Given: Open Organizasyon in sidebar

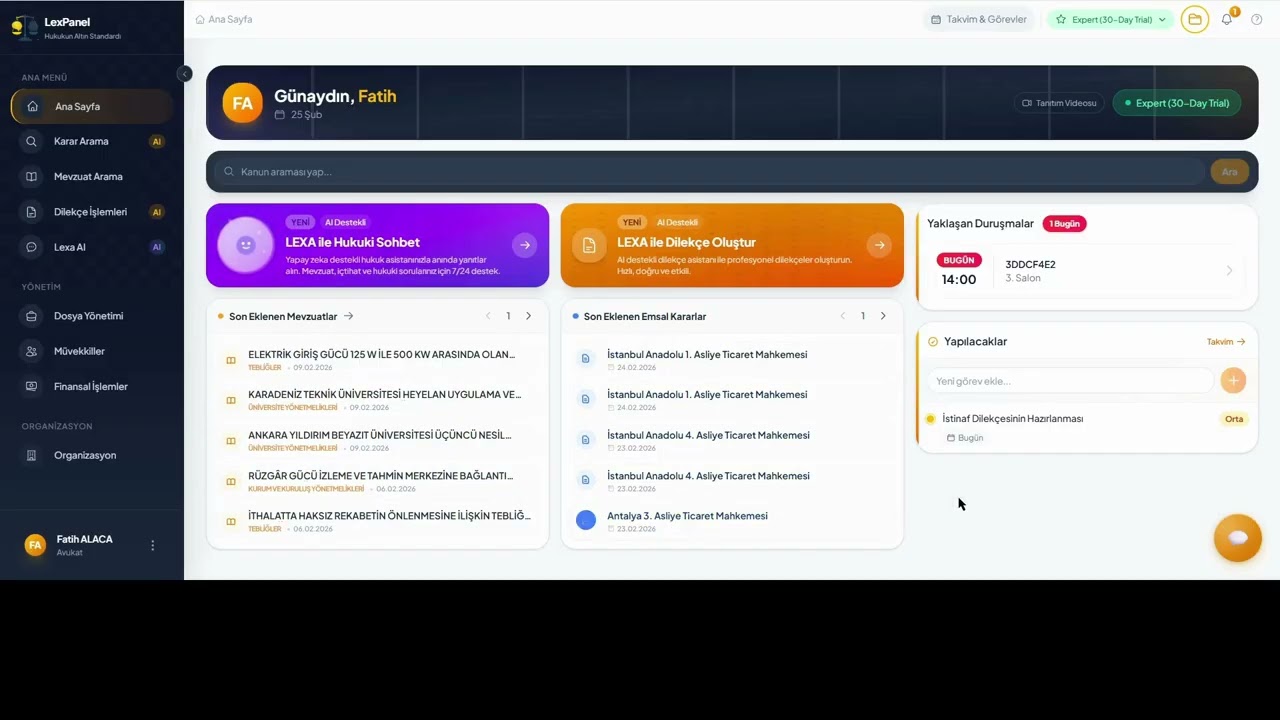Looking at the screenshot, I should (92, 455).
